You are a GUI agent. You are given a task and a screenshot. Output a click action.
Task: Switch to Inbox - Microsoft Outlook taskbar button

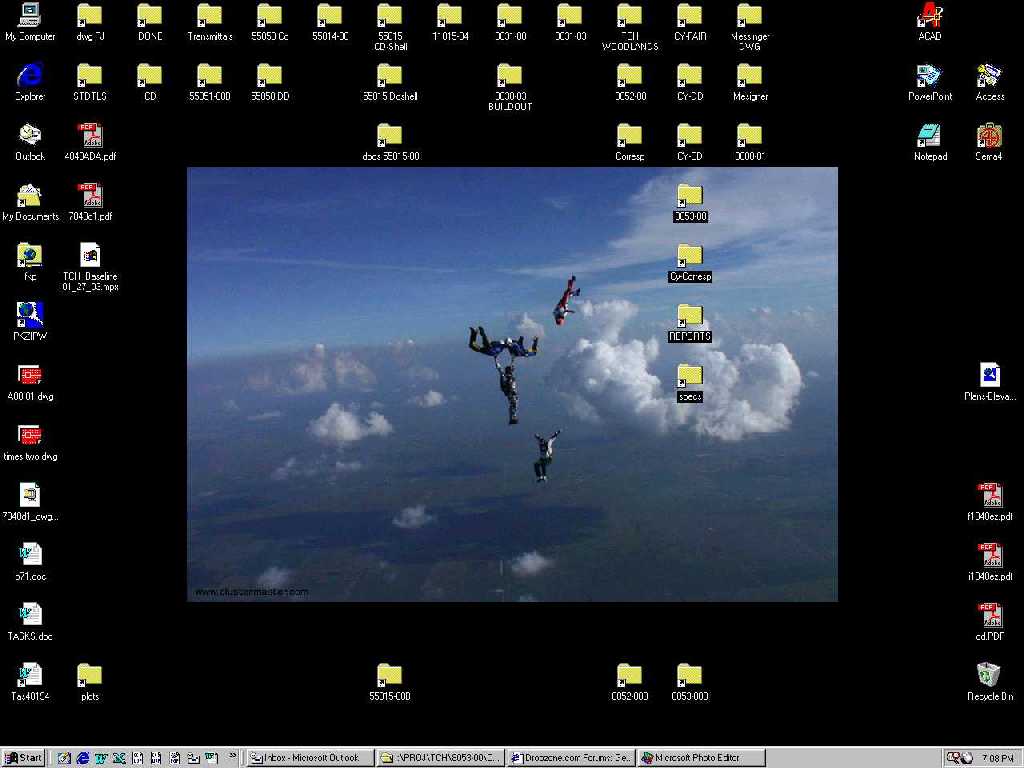(x=310, y=758)
